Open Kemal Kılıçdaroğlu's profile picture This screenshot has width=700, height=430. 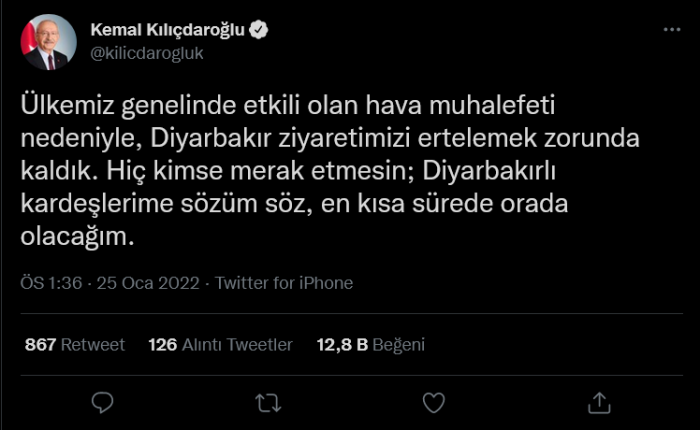pyautogui.click(x=49, y=43)
